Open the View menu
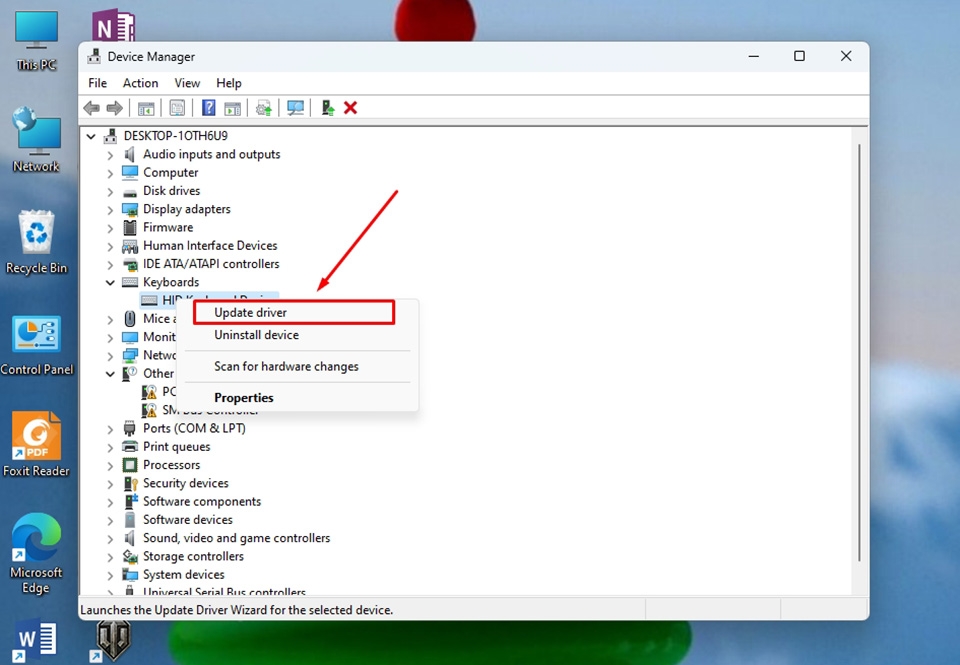Screen dimensions: 960x665 tap(187, 83)
